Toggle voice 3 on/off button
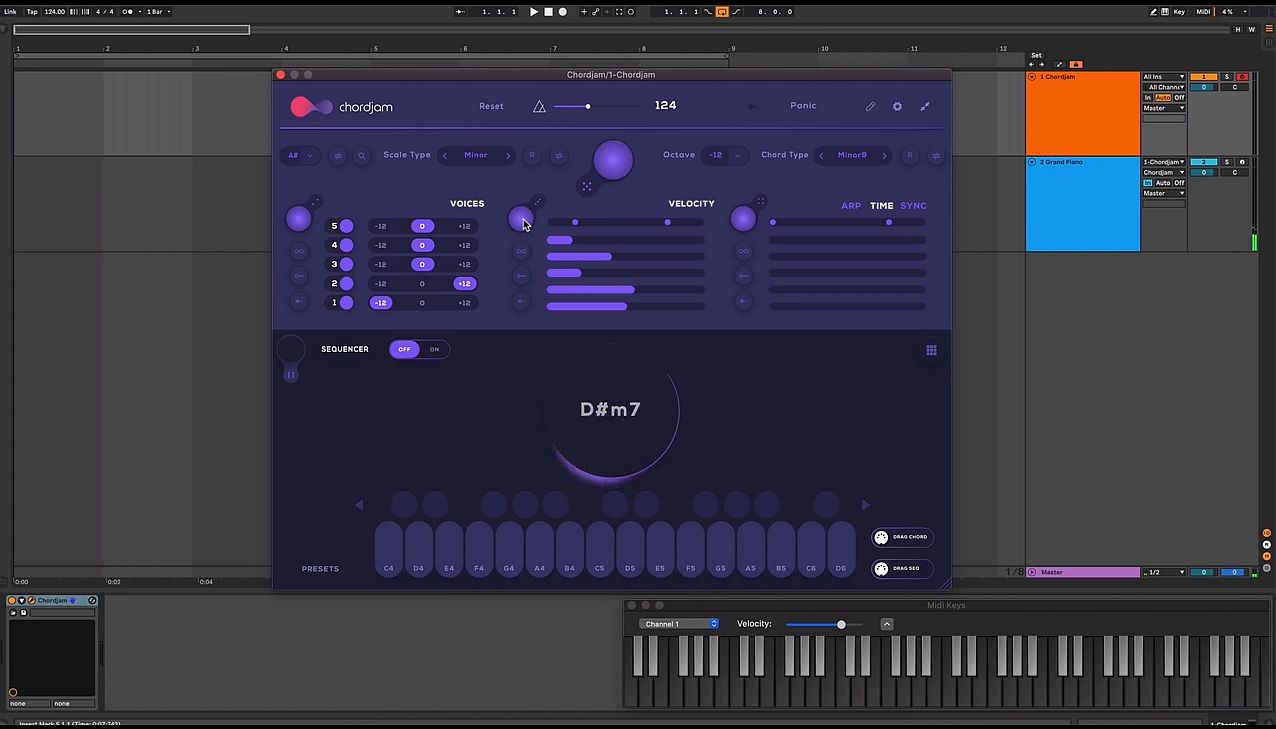Image resolution: width=1276 pixels, height=729 pixels. click(346, 264)
